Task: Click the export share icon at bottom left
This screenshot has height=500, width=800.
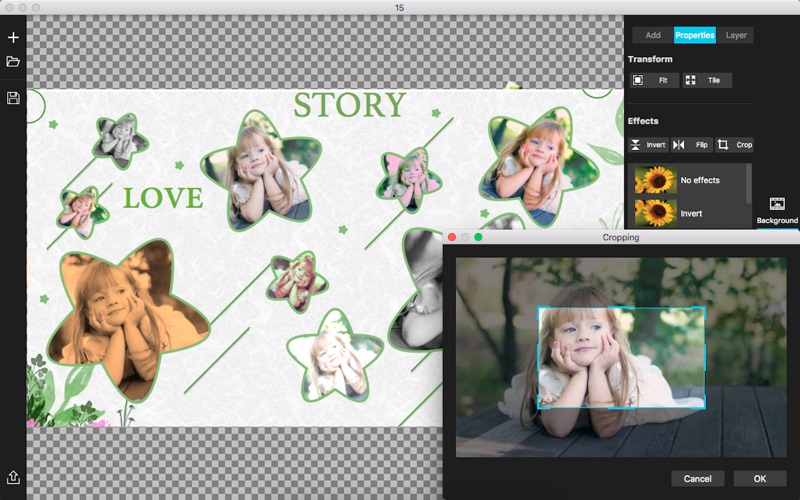Action: pos(13,477)
